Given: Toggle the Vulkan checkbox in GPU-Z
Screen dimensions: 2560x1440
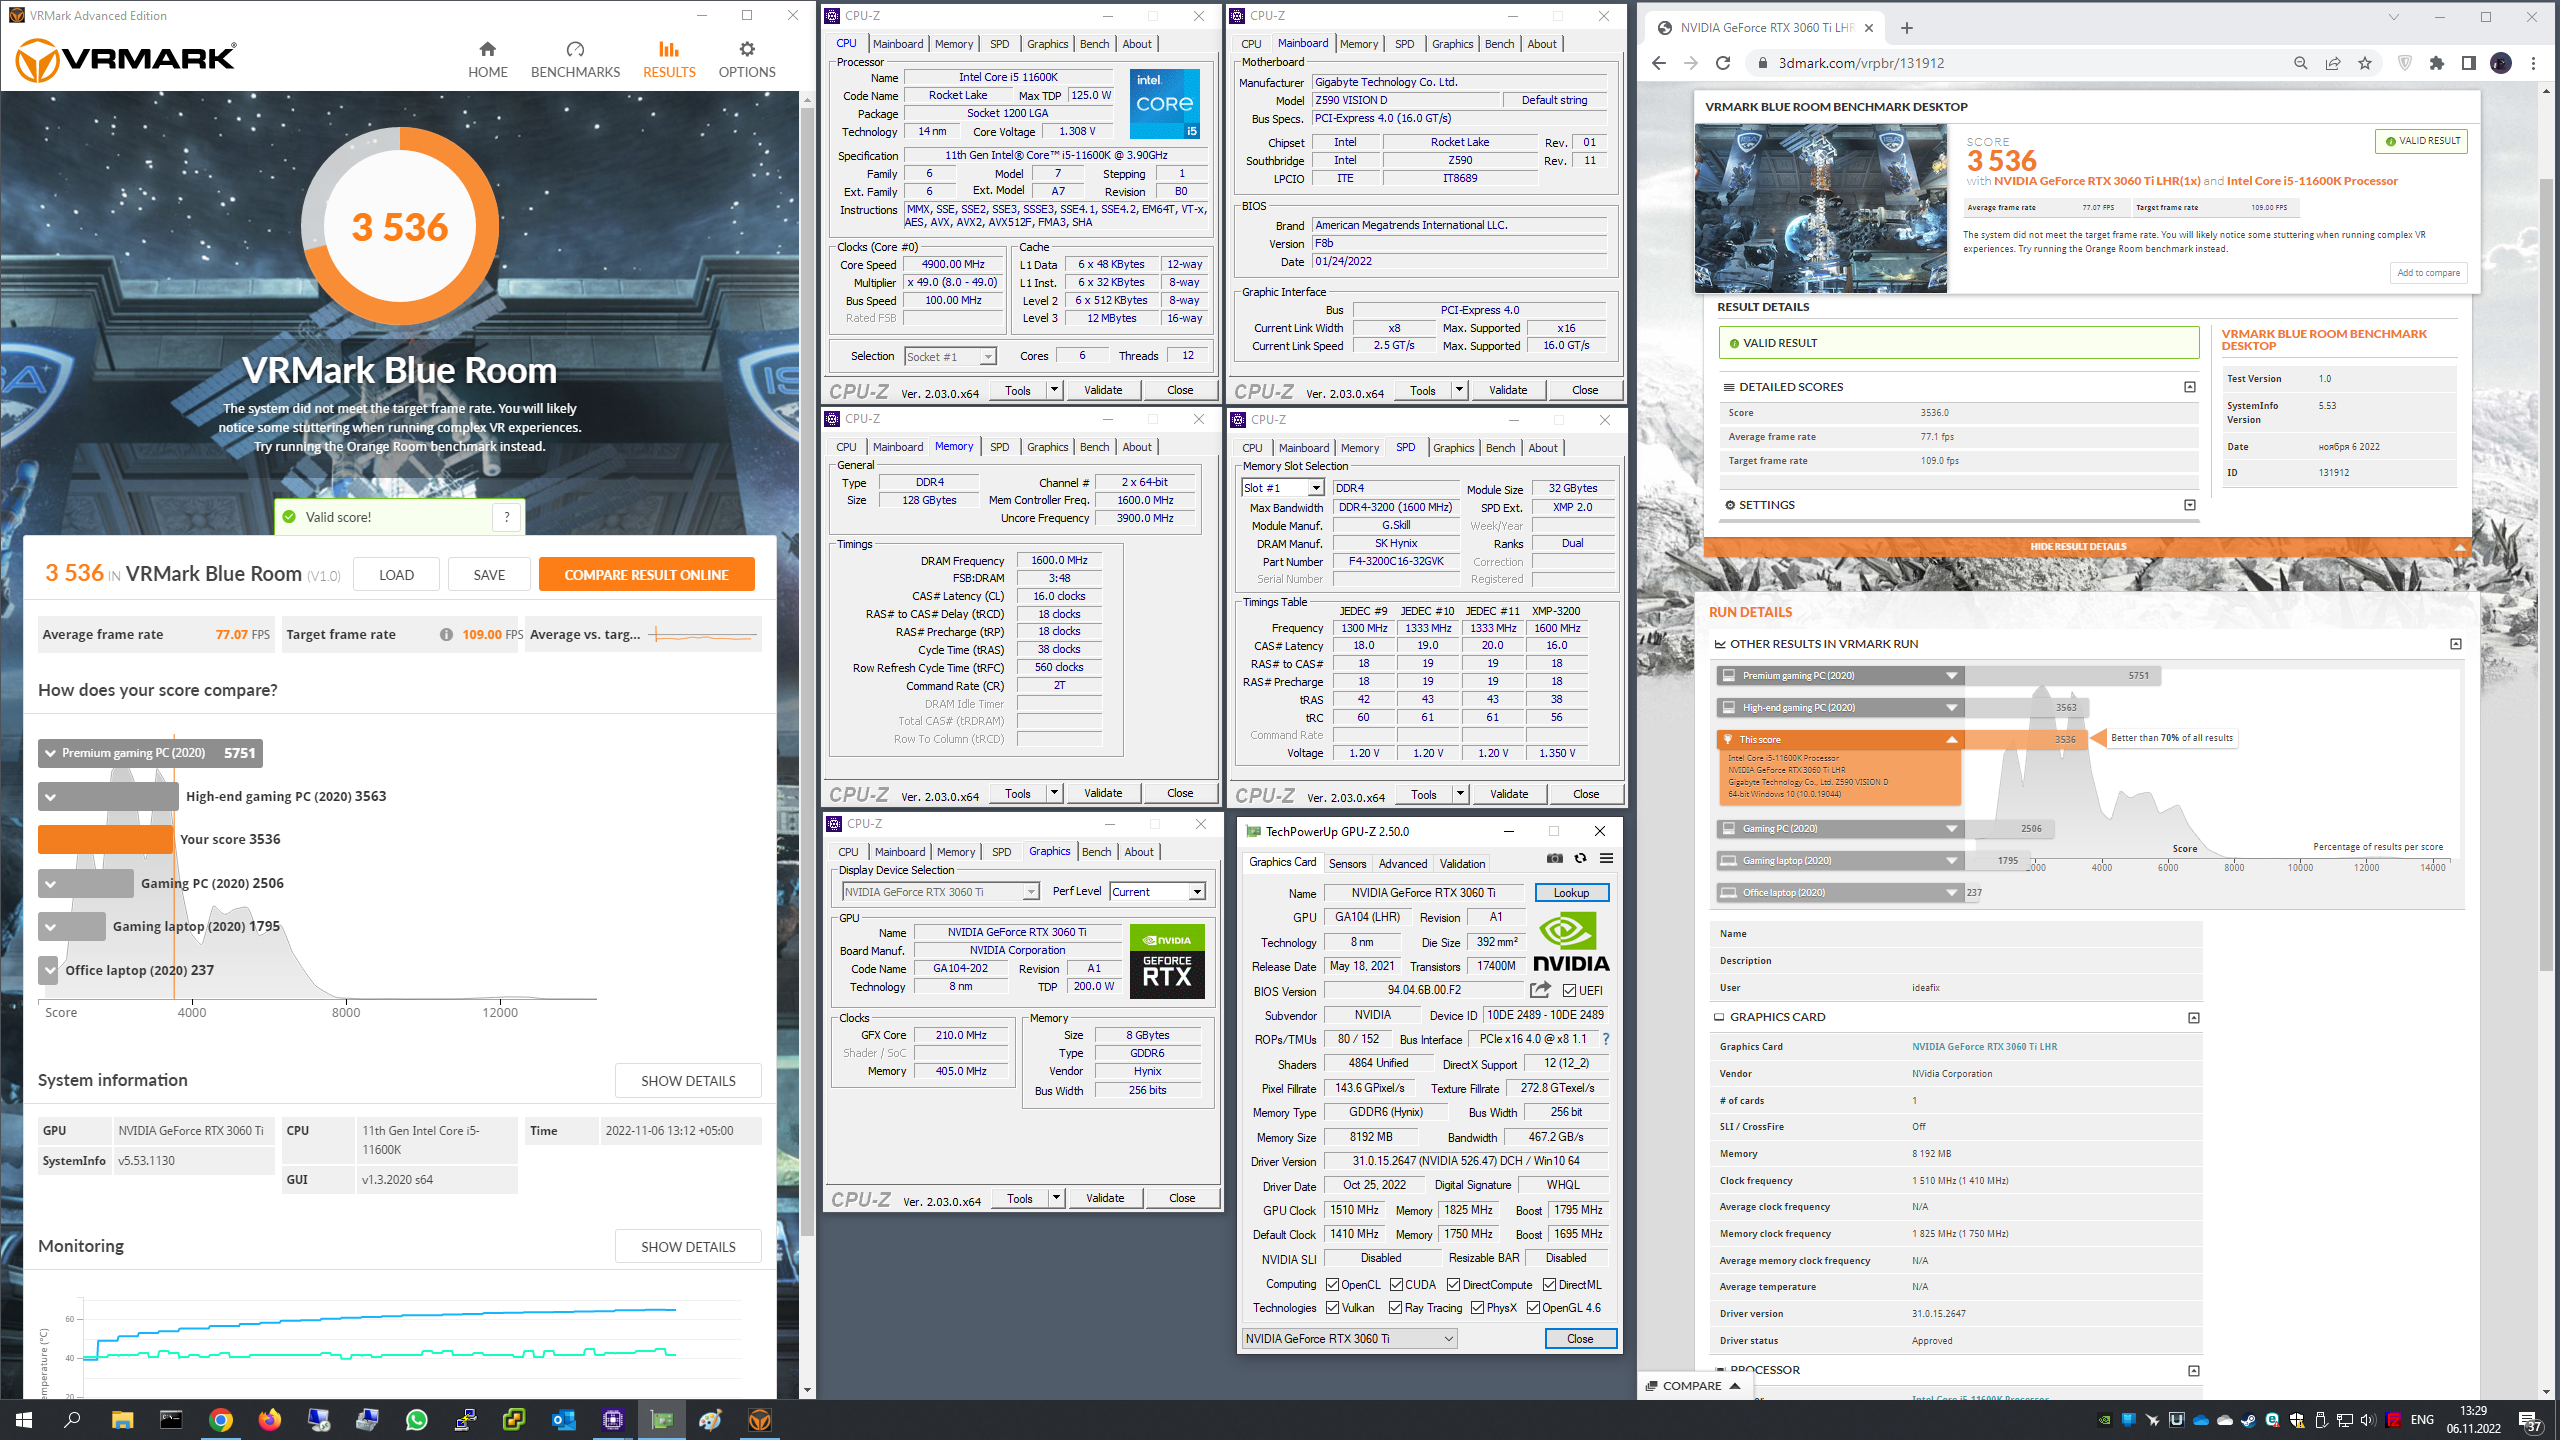Looking at the screenshot, I should click(1332, 1308).
